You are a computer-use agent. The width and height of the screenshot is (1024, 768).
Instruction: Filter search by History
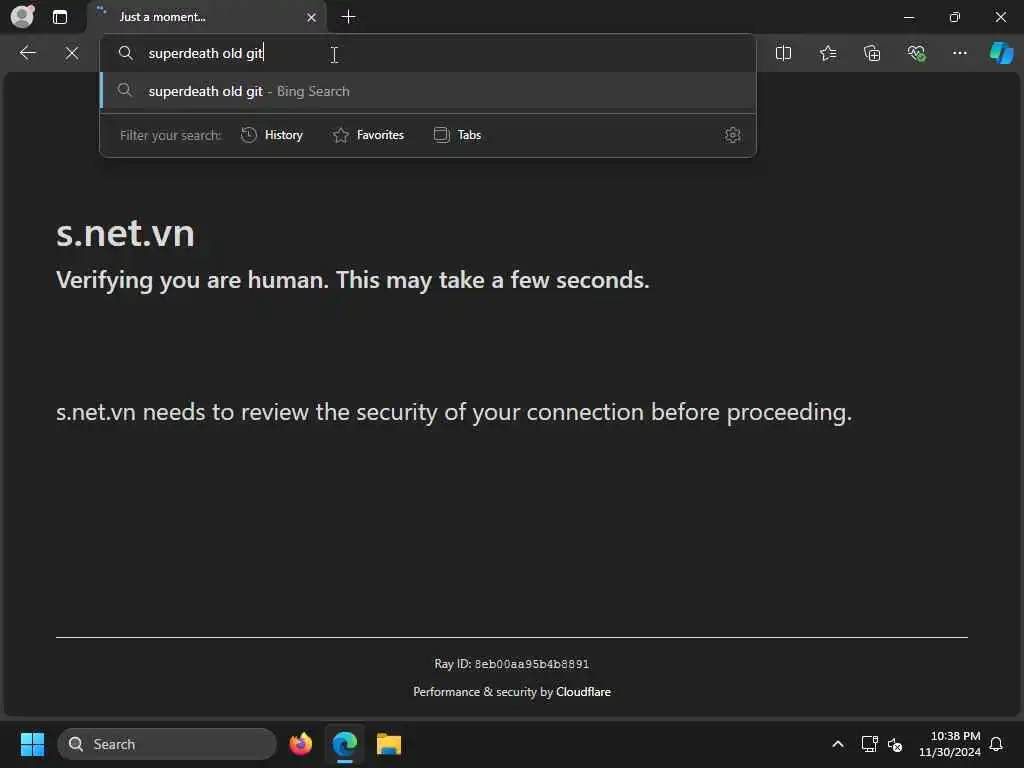(272, 135)
